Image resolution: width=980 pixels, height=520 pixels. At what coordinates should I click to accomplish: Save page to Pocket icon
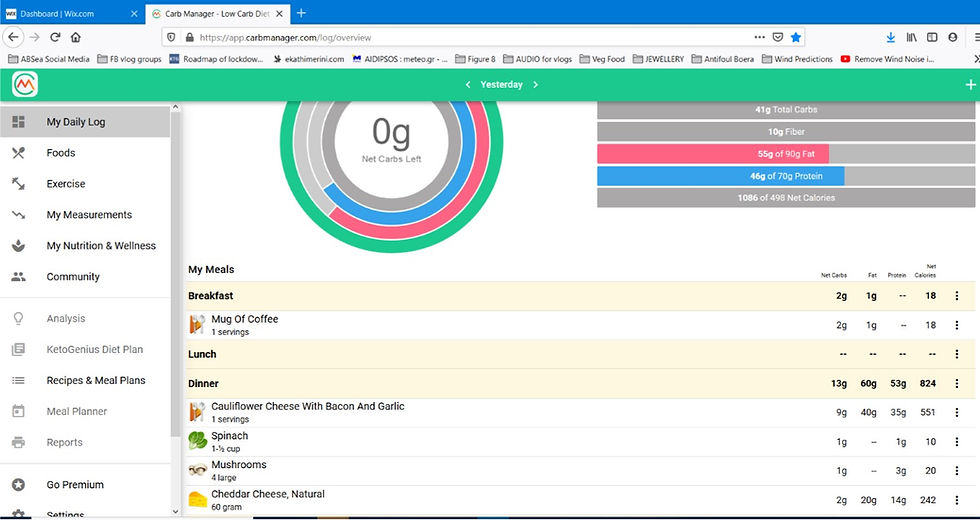[x=778, y=38]
